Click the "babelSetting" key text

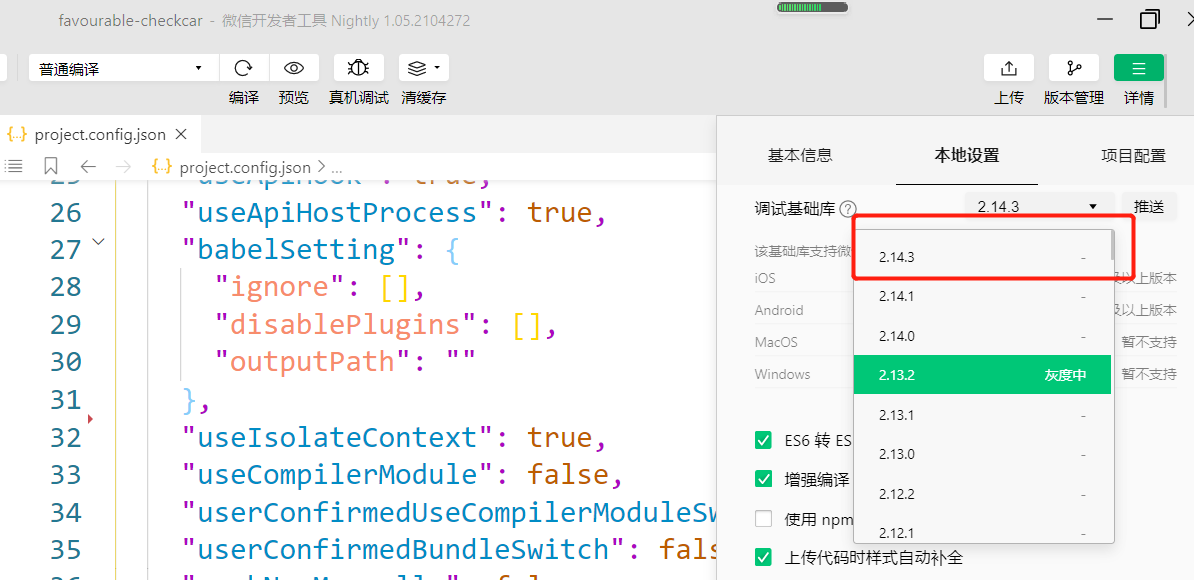pyautogui.click(x=298, y=250)
